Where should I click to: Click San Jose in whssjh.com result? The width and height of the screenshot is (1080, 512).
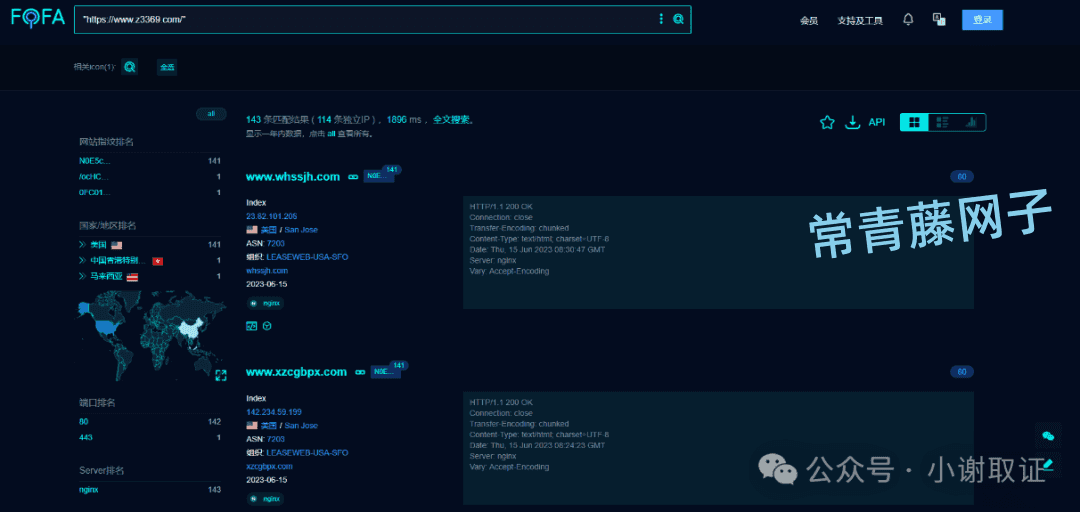(x=301, y=229)
